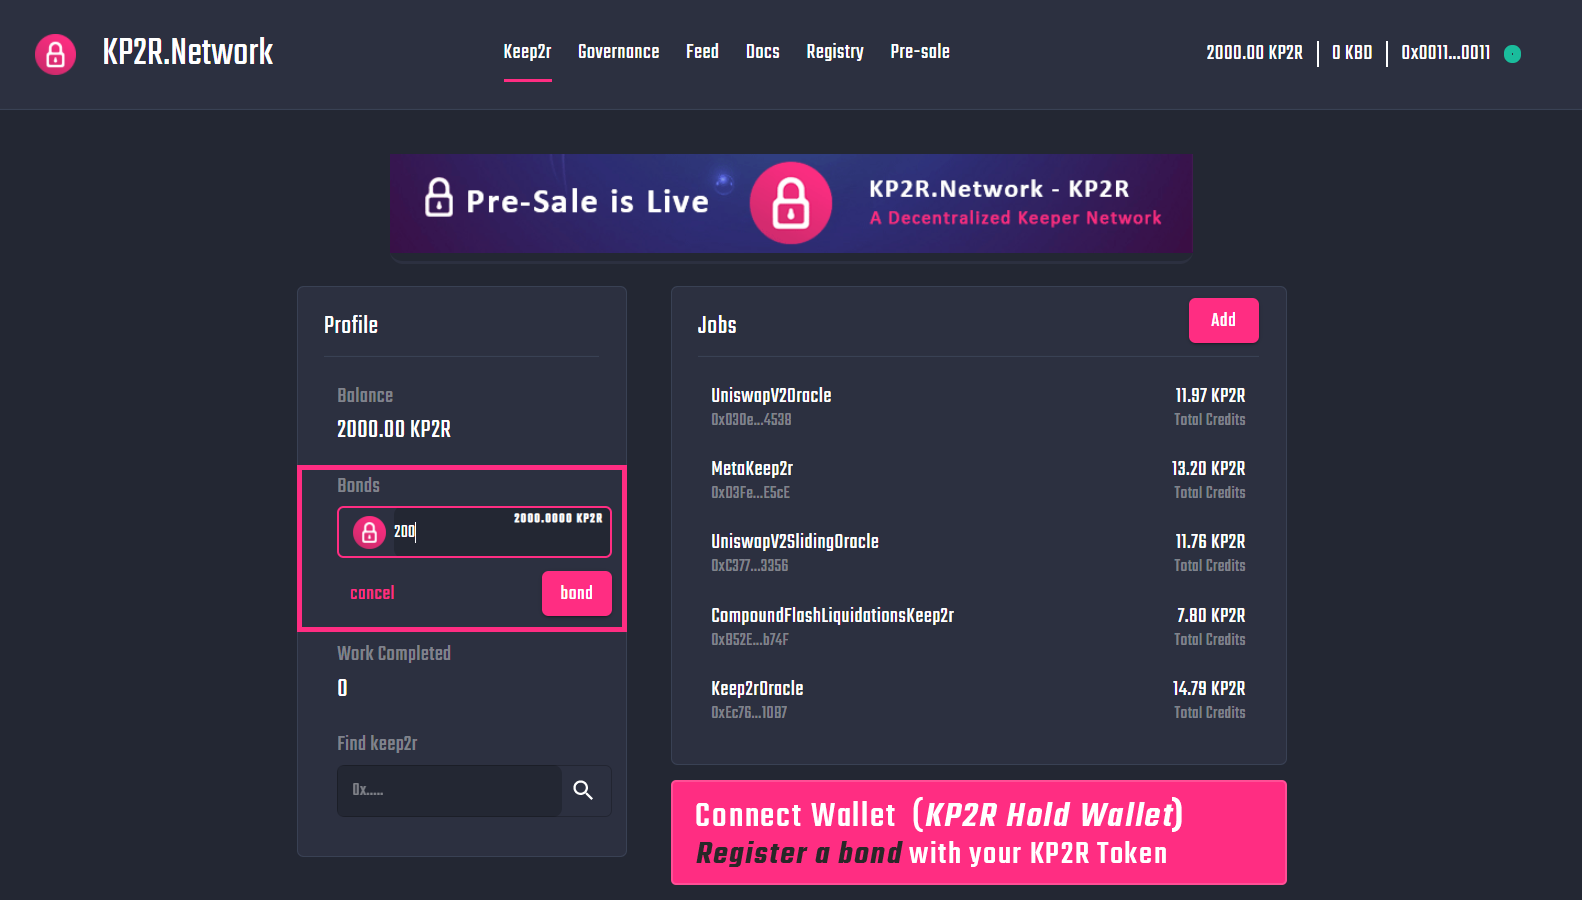Click the 0xC377...3356 job address
1582x900 pixels.
749,566
